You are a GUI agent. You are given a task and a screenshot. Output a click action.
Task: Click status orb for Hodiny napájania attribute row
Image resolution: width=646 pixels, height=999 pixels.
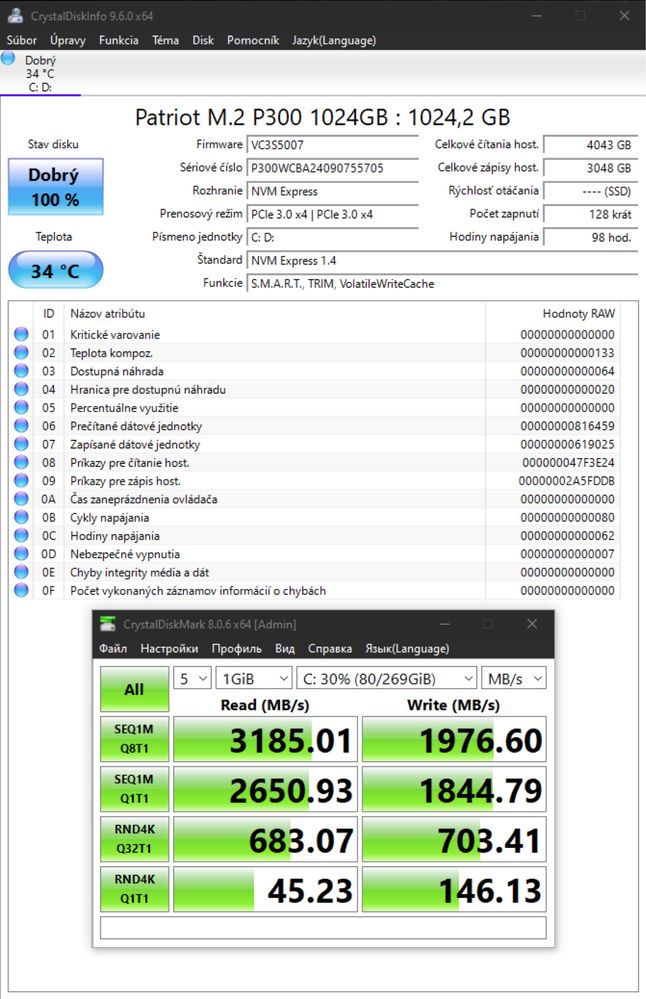21,535
